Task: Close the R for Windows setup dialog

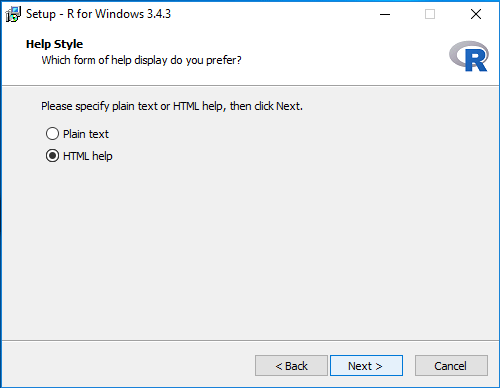Action: [476, 14]
